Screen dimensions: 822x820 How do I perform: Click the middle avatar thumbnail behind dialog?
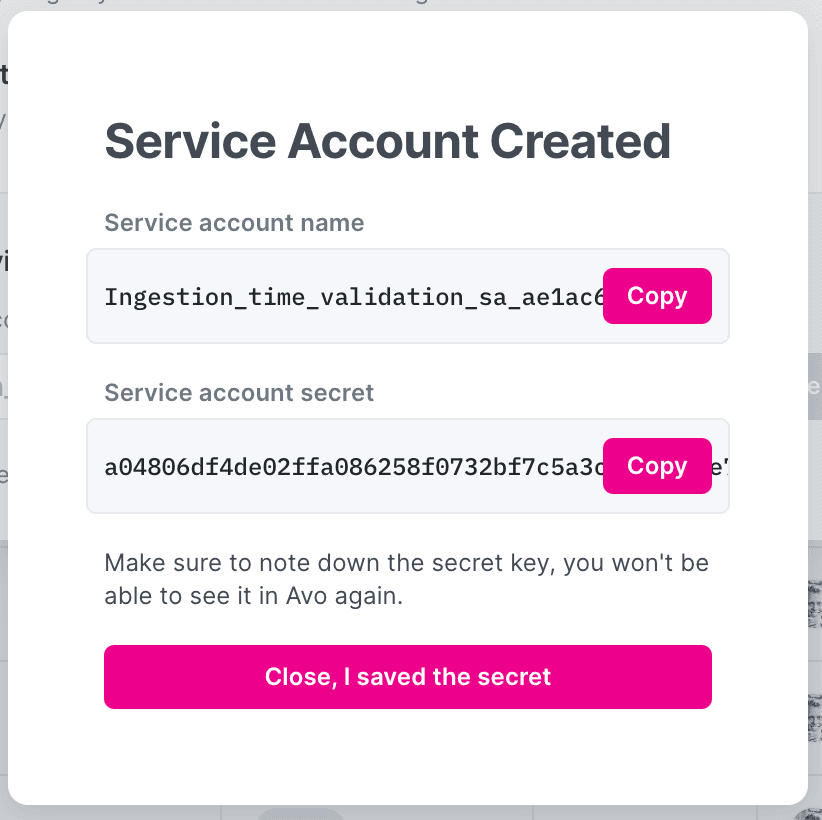click(814, 708)
